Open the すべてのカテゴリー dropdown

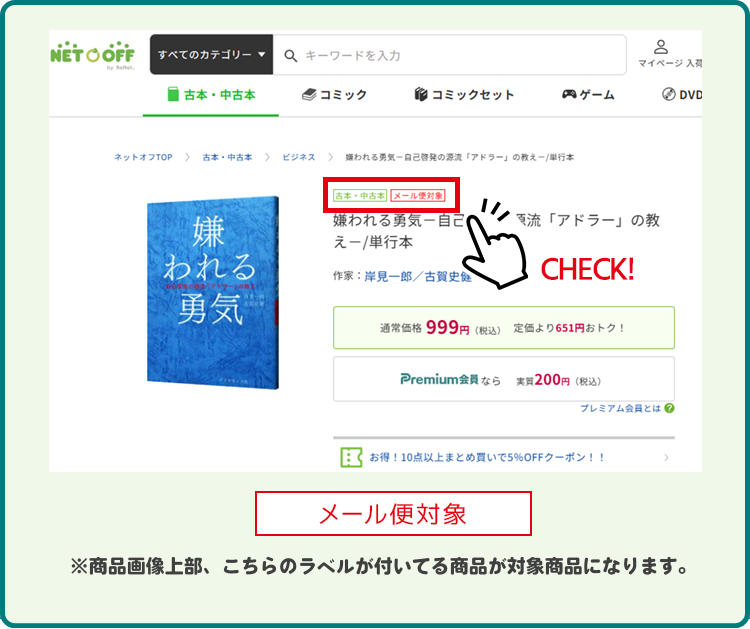pos(211,55)
